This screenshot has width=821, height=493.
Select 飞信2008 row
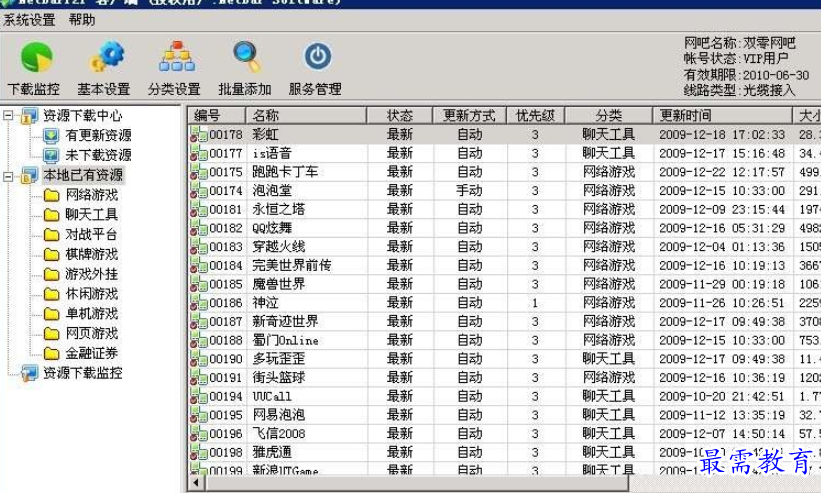point(505,433)
